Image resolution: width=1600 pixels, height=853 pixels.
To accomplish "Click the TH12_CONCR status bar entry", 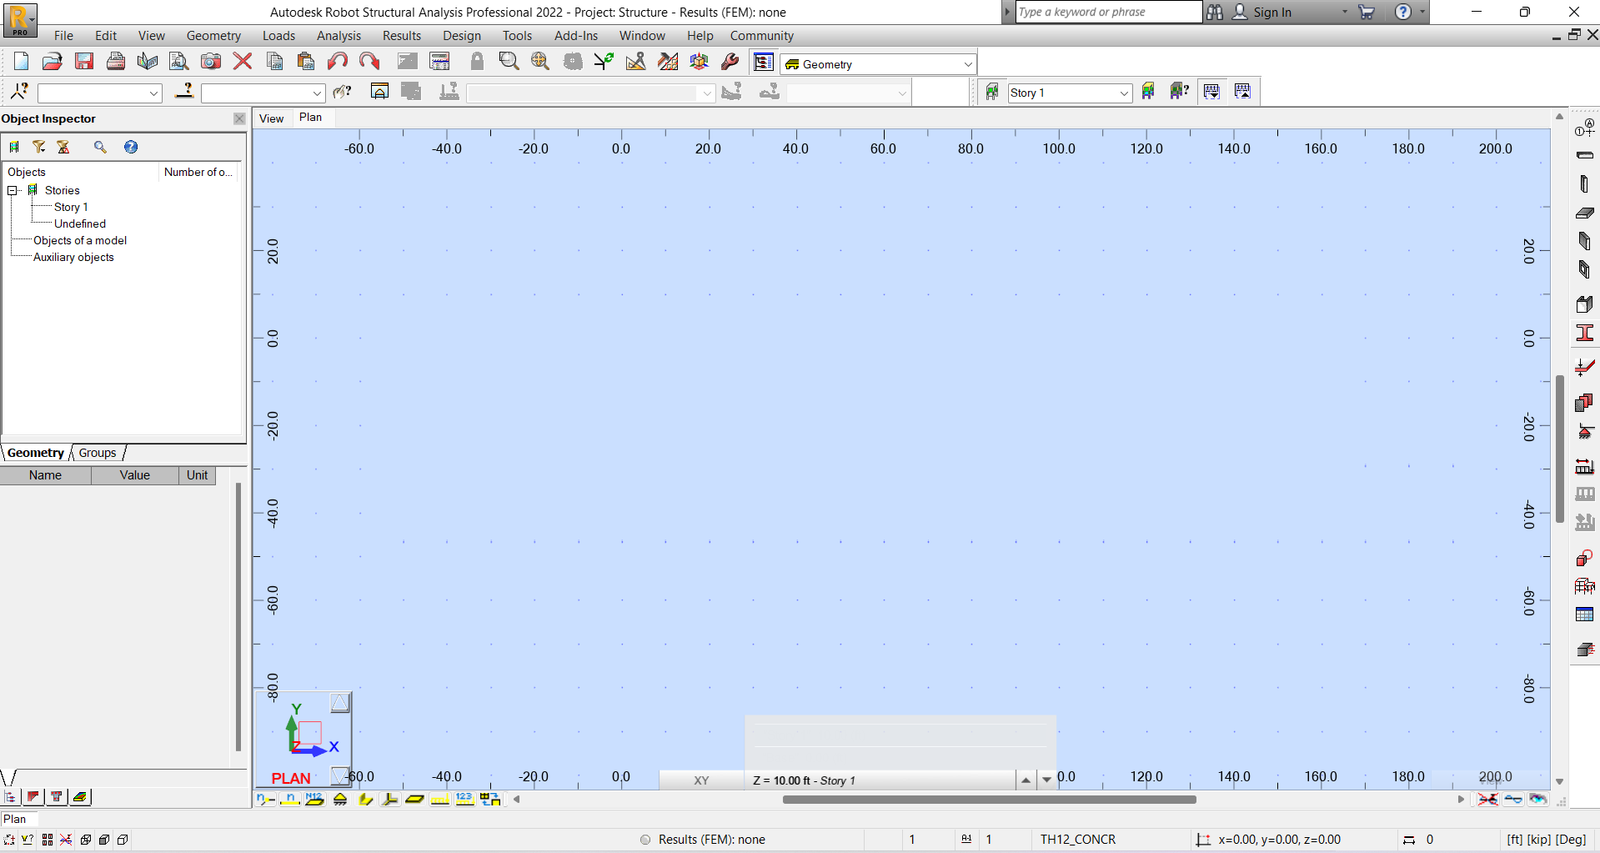I will pyautogui.click(x=1078, y=839).
